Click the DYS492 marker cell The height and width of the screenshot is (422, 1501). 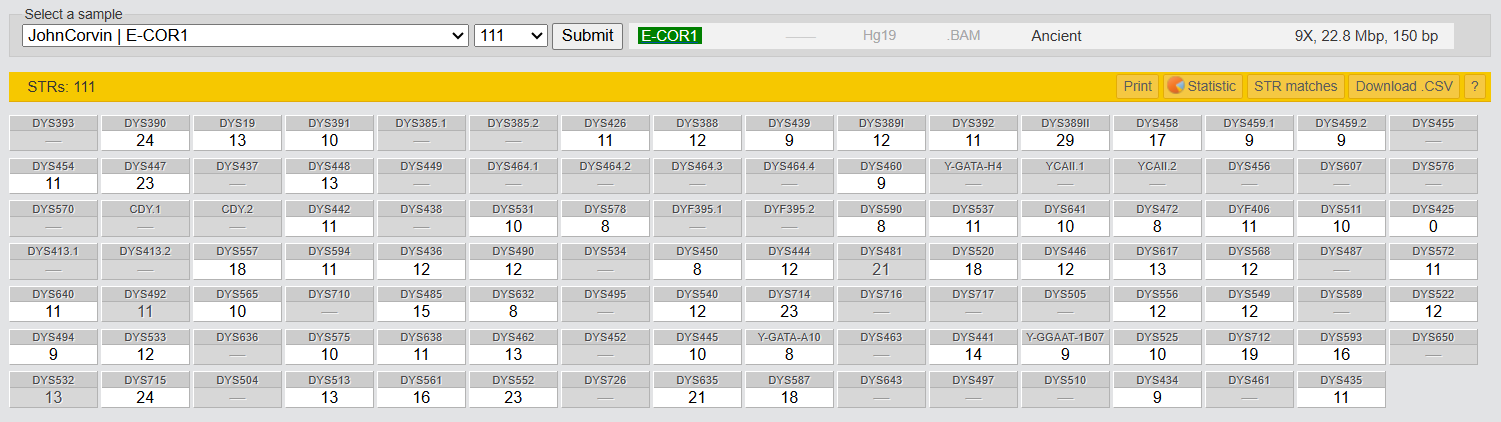point(145,305)
